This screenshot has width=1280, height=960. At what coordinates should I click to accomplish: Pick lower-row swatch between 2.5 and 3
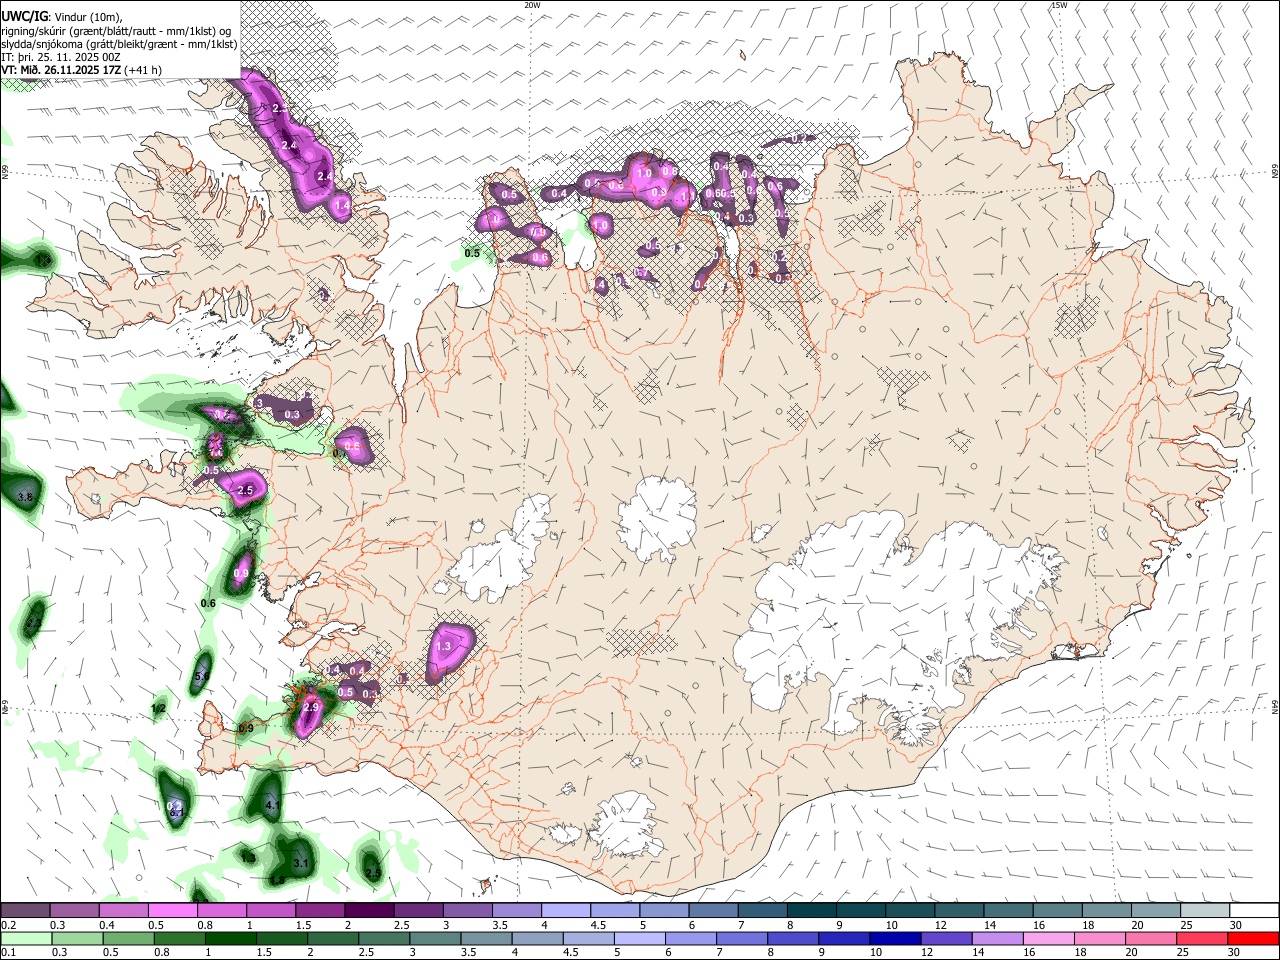[x=385, y=938]
